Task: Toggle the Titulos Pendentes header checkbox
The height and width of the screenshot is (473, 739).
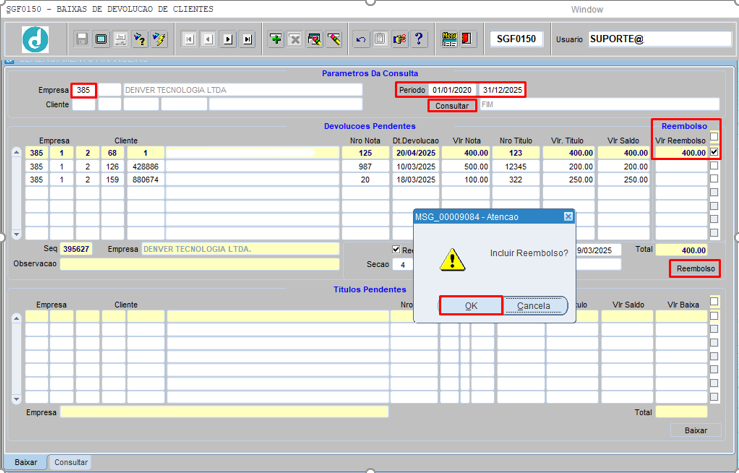Action: pyautogui.click(x=714, y=301)
